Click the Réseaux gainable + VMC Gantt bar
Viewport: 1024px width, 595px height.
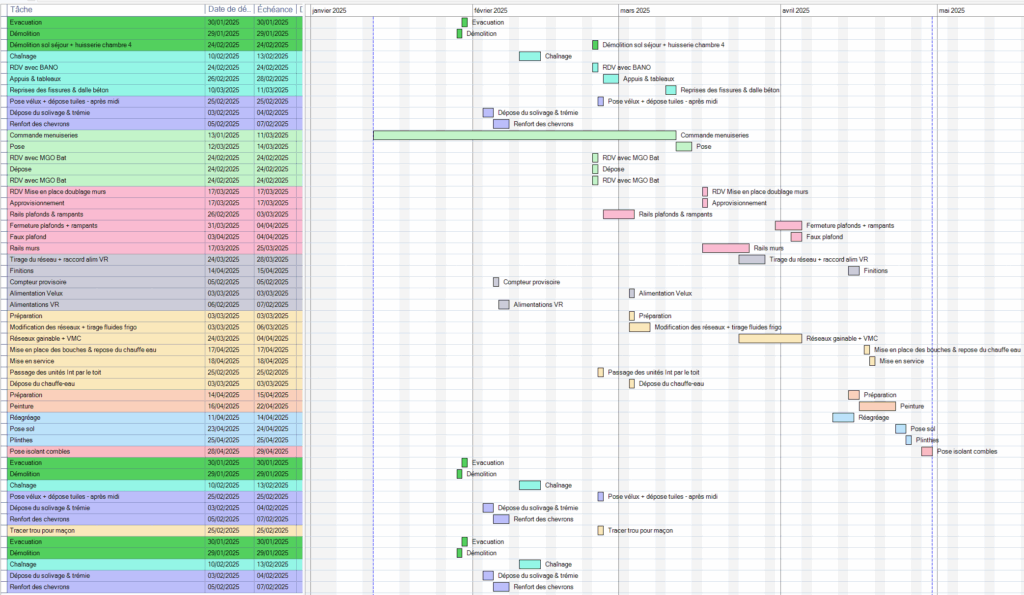pos(770,338)
